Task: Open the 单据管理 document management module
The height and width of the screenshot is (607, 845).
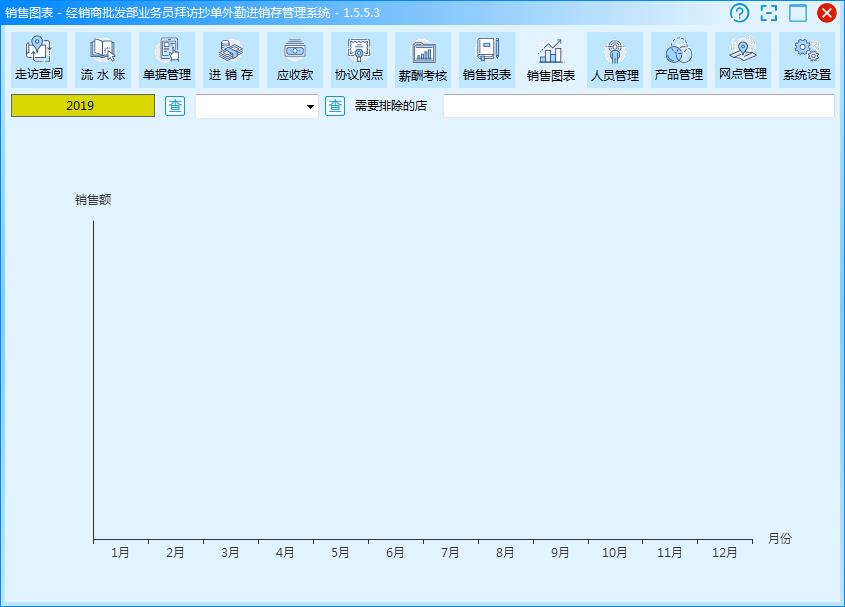Action: tap(167, 60)
